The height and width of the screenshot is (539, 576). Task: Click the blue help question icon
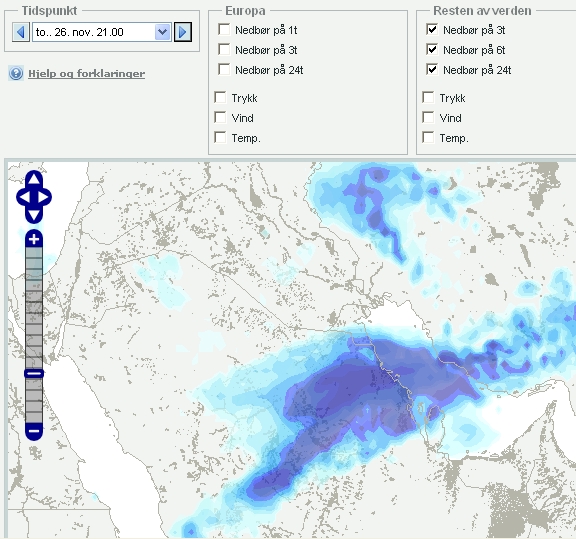coord(16,73)
